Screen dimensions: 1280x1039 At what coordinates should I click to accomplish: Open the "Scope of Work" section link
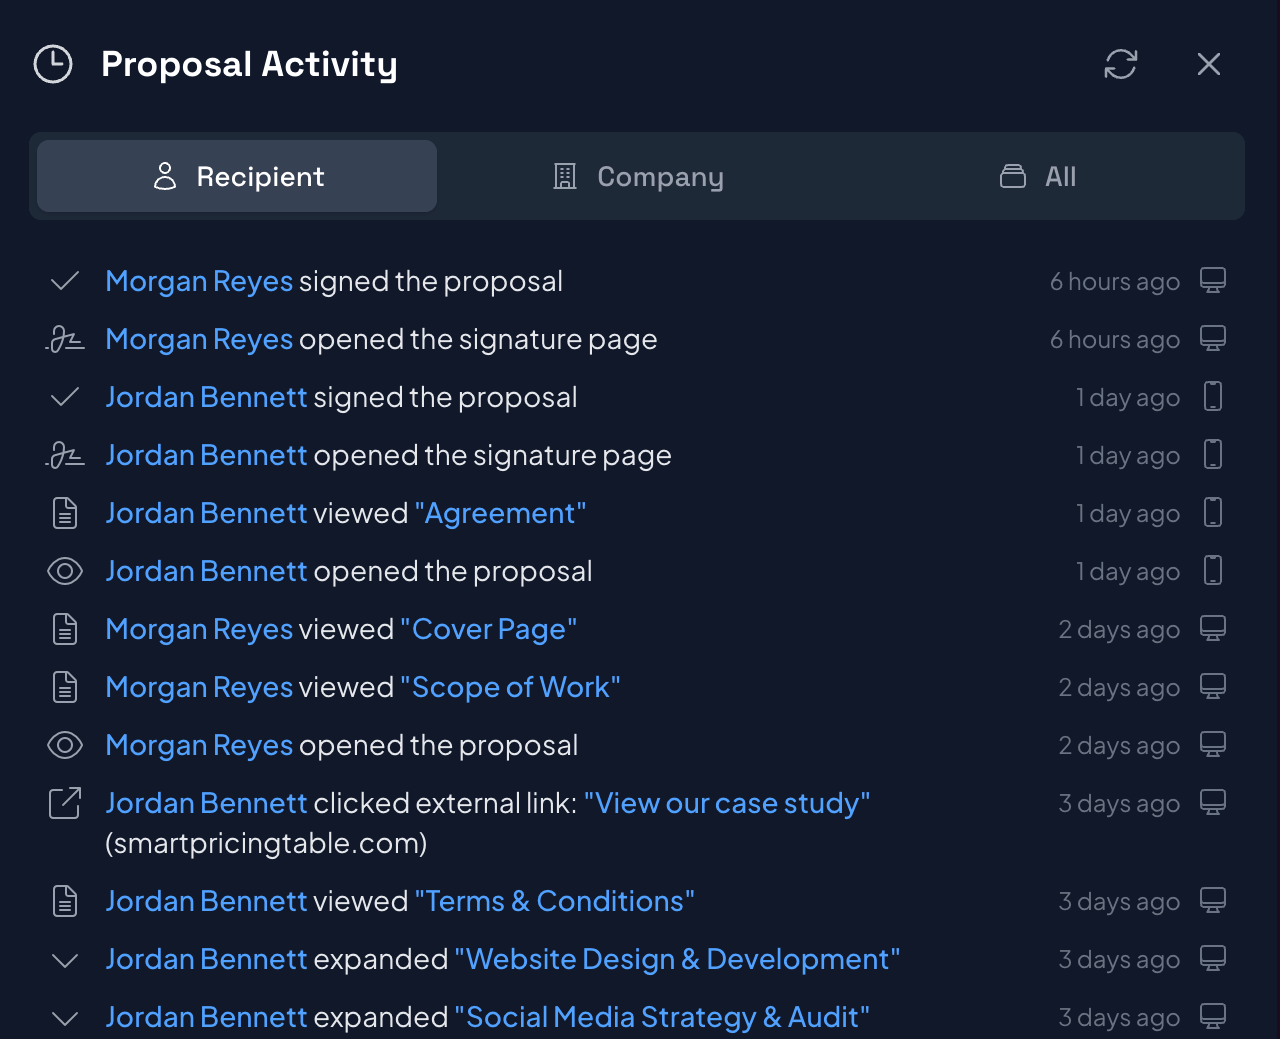(x=510, y=687)
